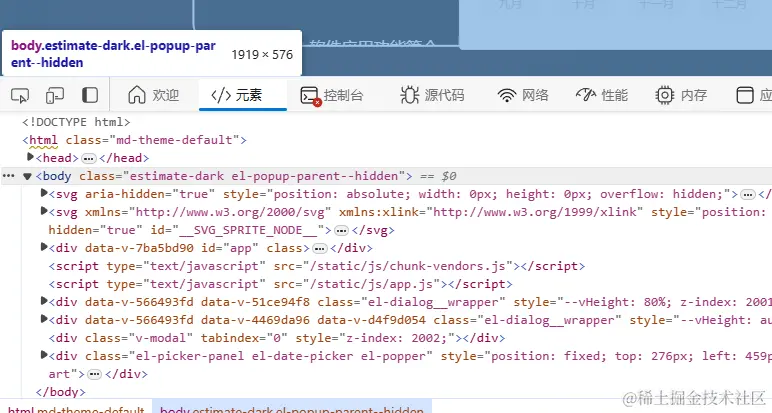Expand second el-dialog__wrapper div with data-v-4469da96
The height and width of the screenshot is (413, 772).
[44, 319]
